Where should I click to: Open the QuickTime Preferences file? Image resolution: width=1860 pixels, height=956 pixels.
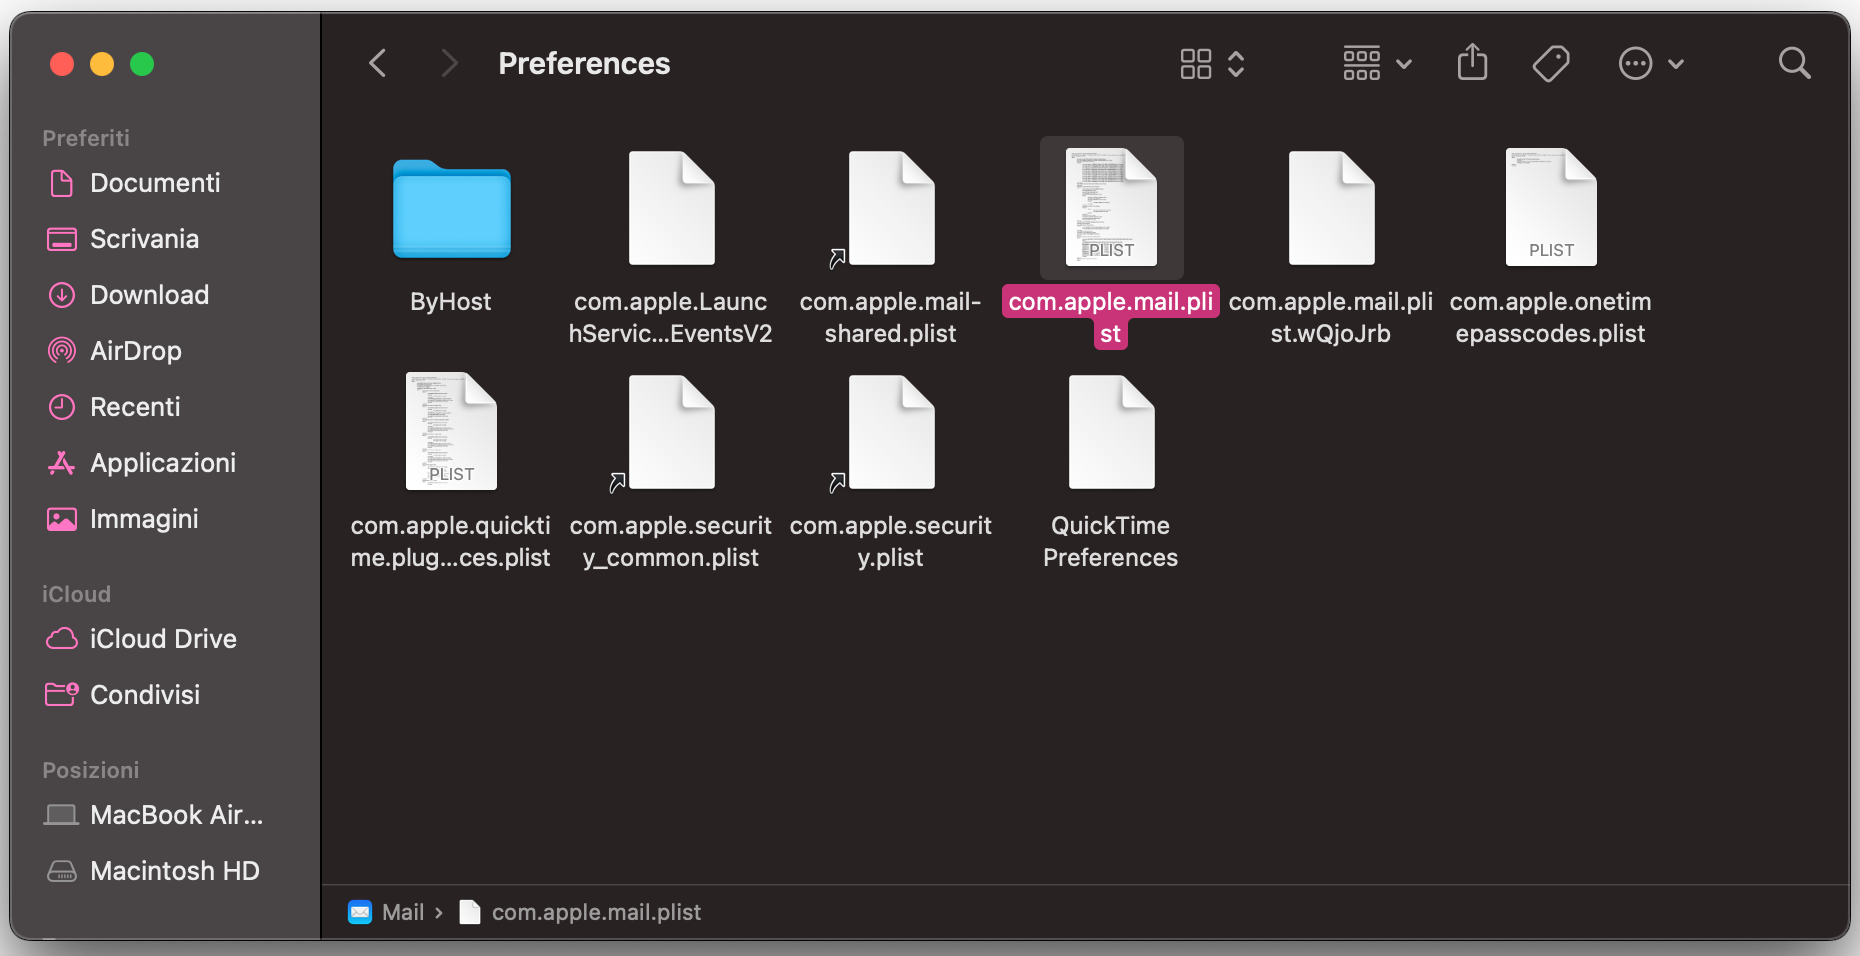click(x=1110, y=432)
